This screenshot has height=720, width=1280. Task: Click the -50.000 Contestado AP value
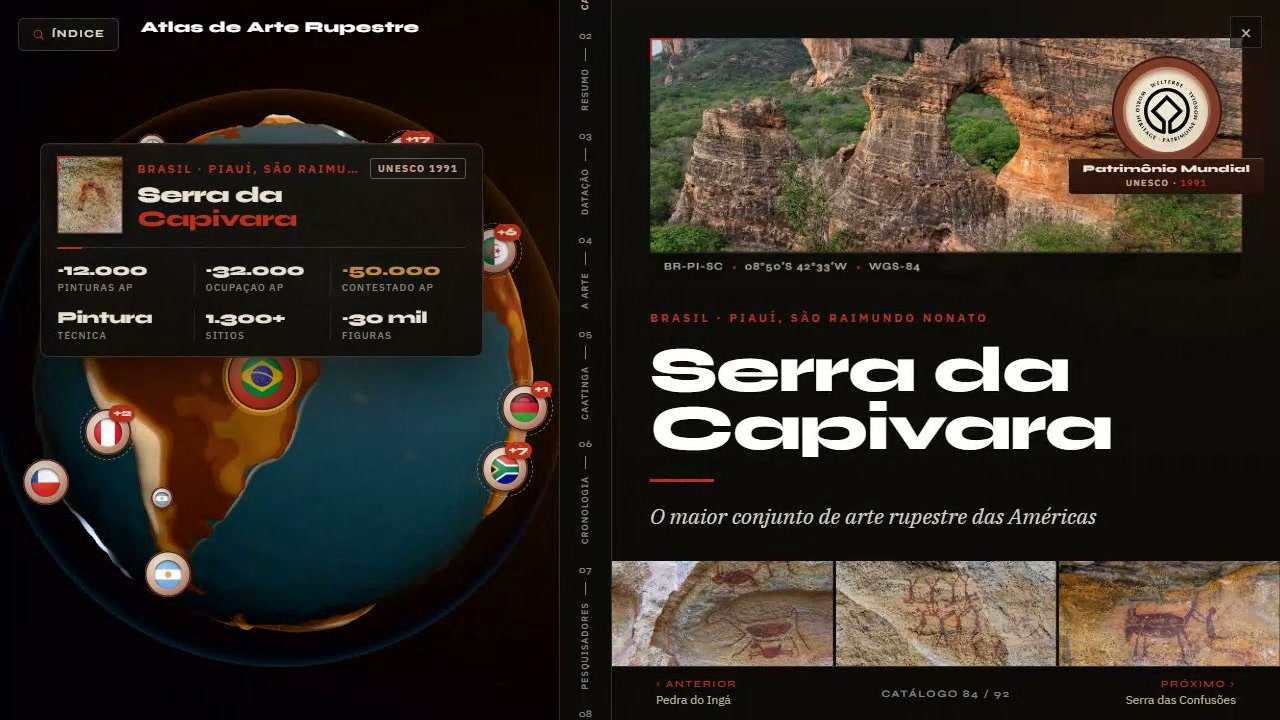391,271
